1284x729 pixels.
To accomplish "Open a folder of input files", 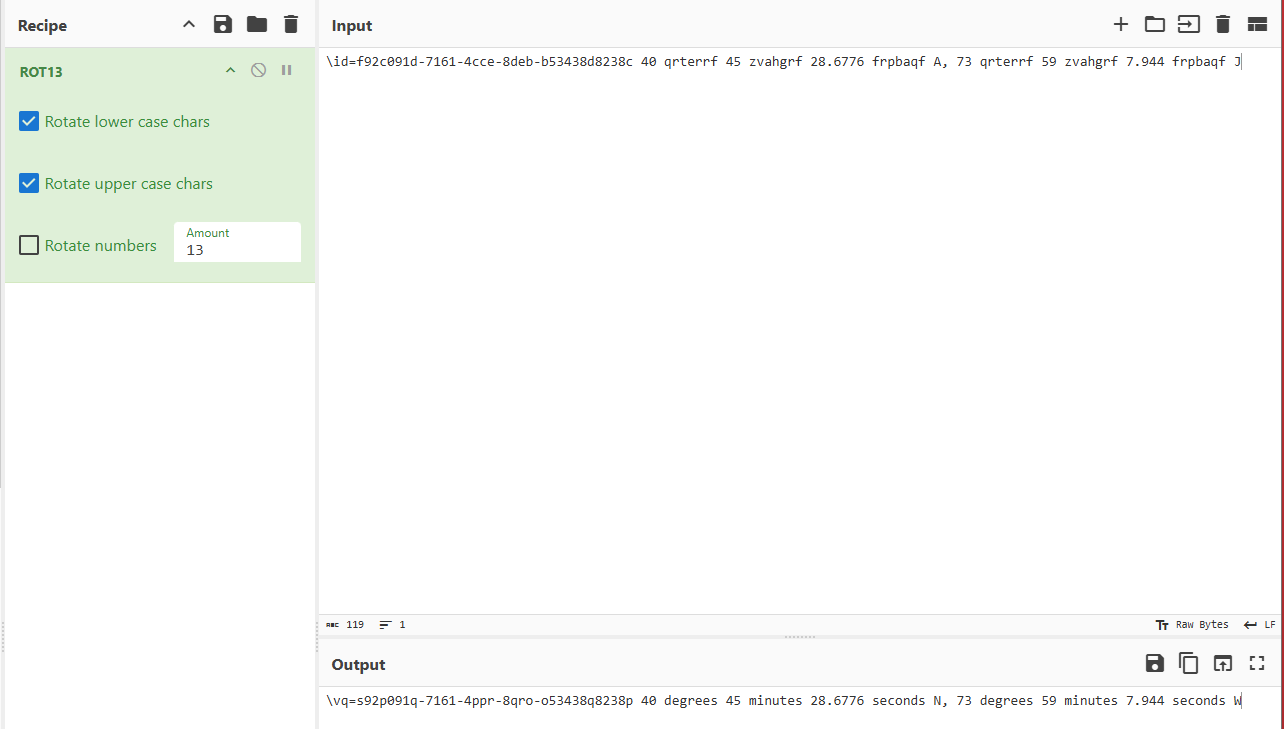I will coord(1155,24).
